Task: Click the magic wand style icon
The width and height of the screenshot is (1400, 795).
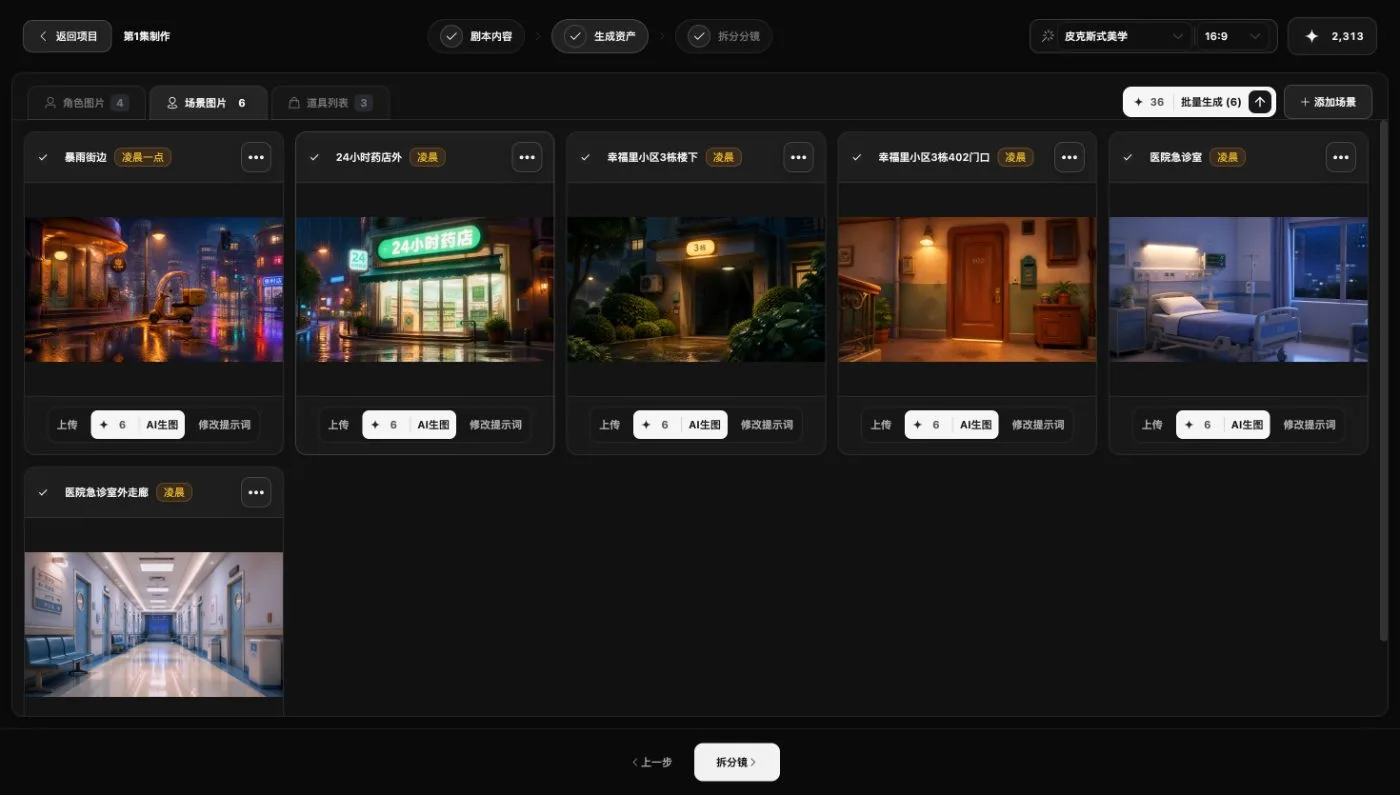Action: point(1048,36)
